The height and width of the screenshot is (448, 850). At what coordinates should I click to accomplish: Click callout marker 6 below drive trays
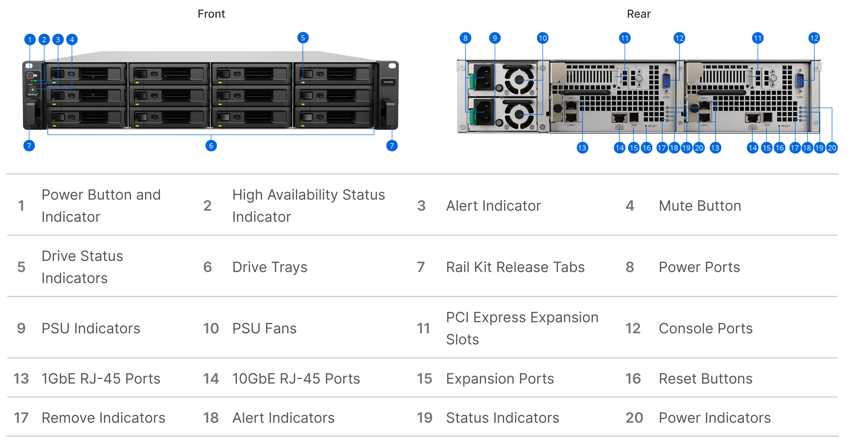pos(211,145)
